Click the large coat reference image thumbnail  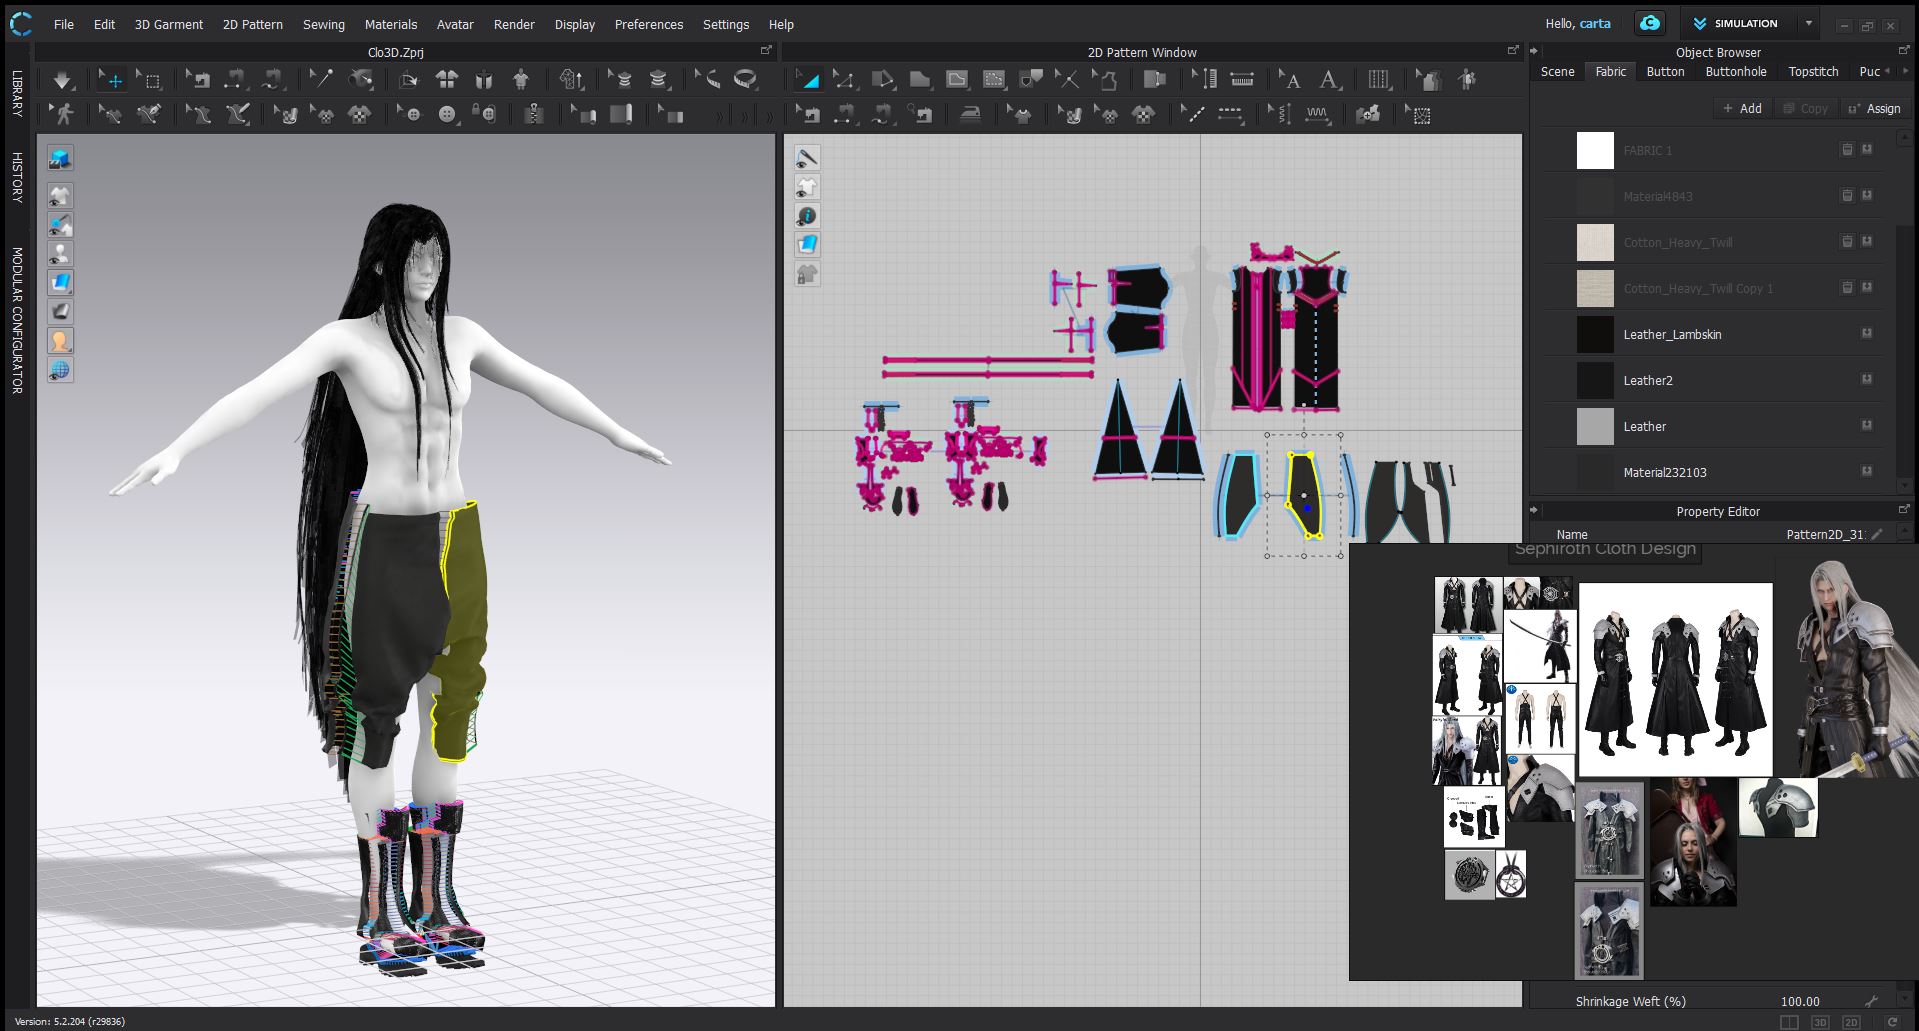tap(1675, 680)
